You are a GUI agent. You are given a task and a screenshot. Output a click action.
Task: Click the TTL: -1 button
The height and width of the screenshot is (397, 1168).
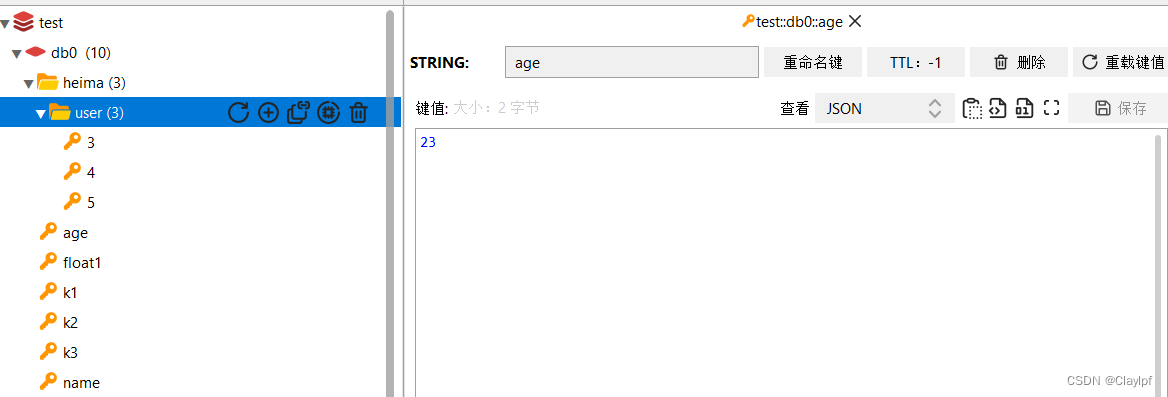(915, 62)
